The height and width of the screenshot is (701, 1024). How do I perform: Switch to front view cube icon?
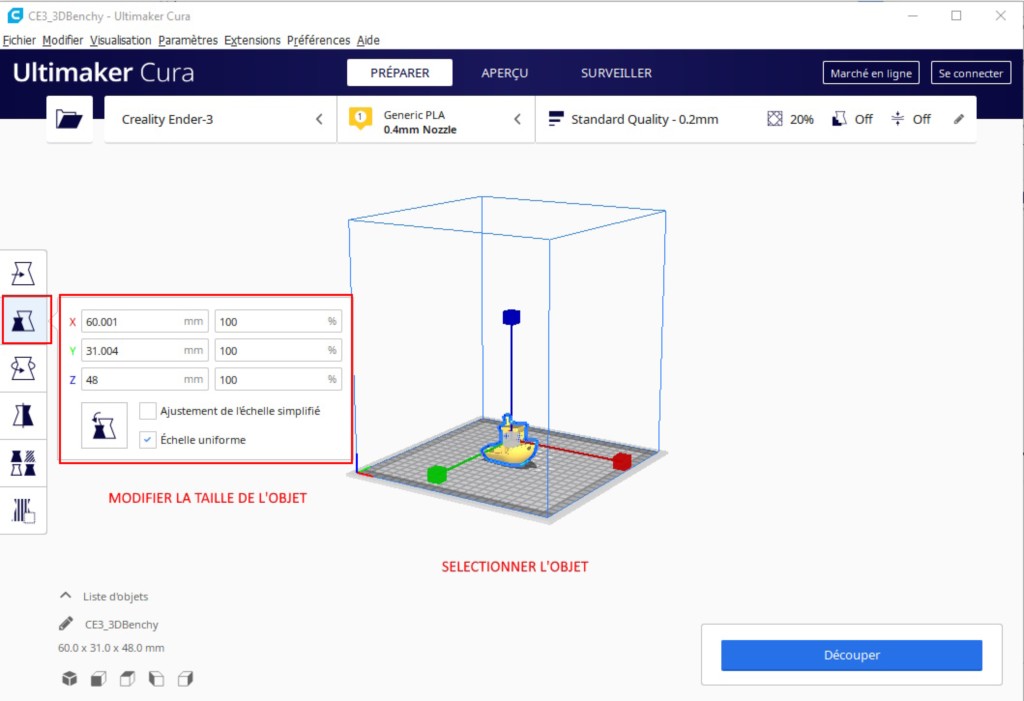[x=98, y=678]
